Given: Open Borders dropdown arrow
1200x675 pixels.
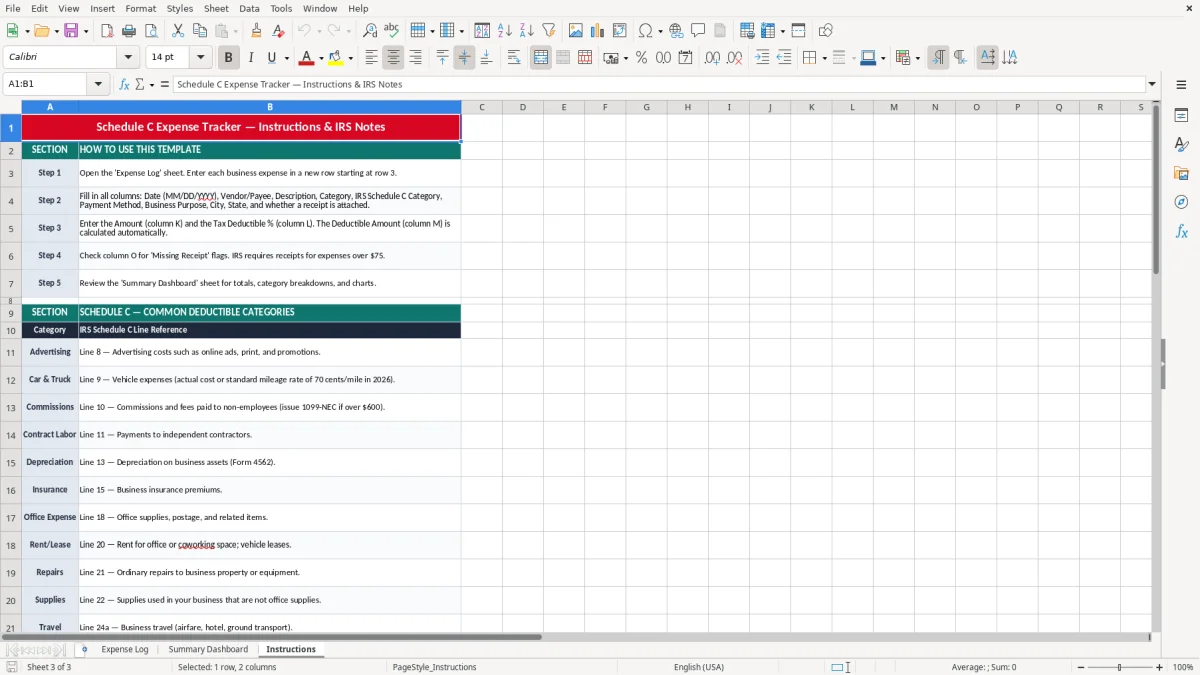Looking at the screenshot, I should click(x=826, y=58).
